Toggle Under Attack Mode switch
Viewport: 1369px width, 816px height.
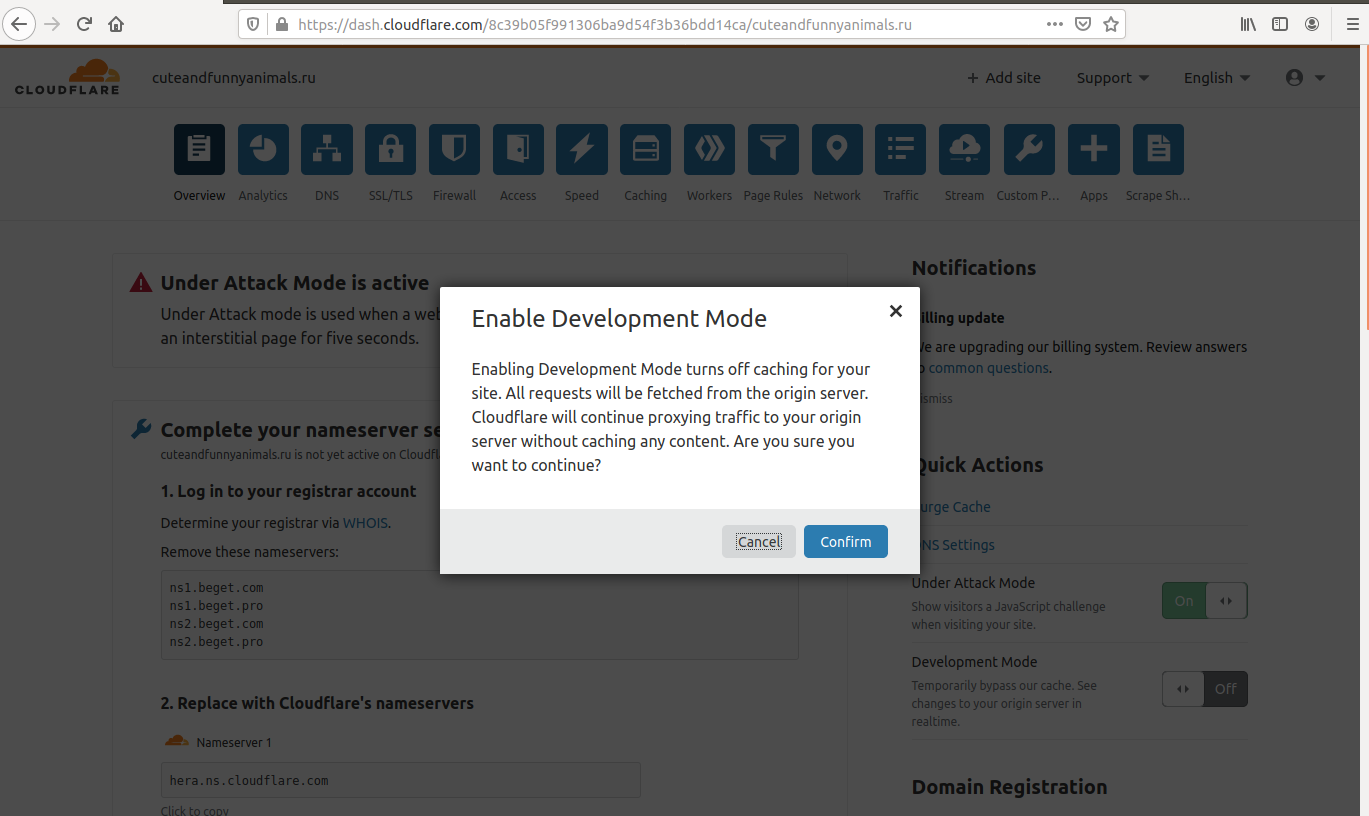click(x=1204, y=601)
